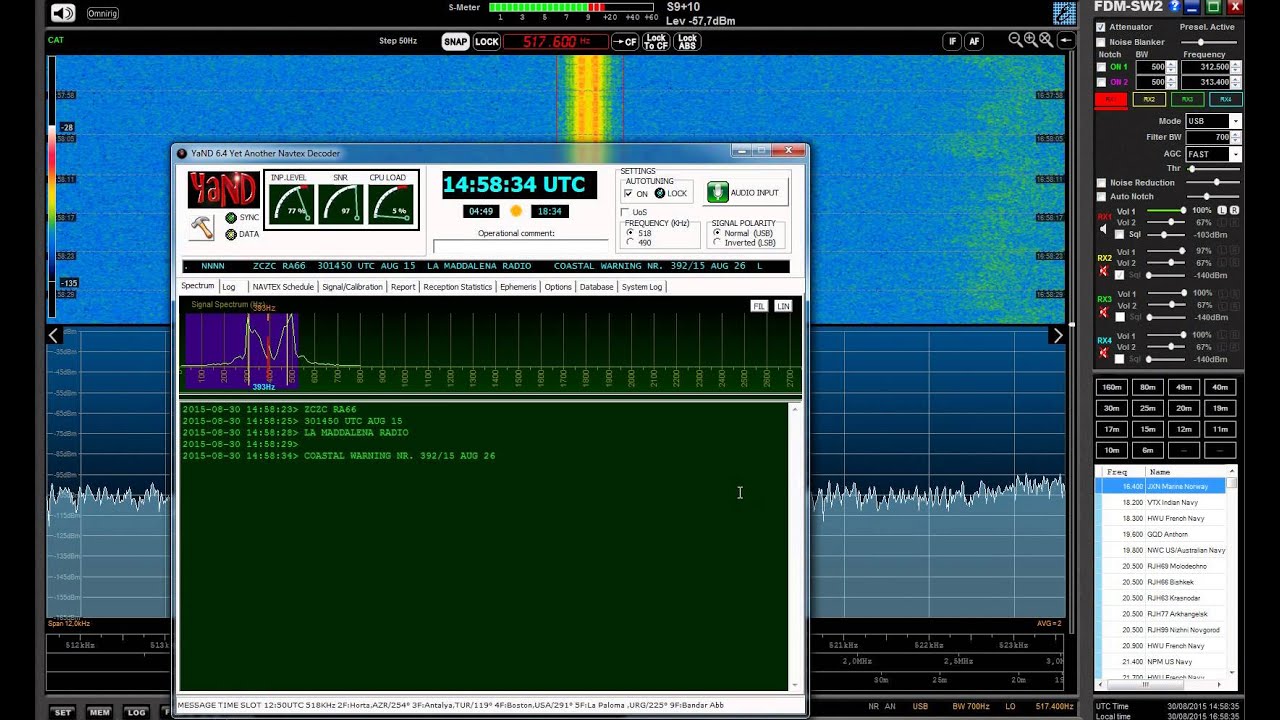1280x720 pixels.
Task: Adjust the Thr slider
Action: 1214,169
